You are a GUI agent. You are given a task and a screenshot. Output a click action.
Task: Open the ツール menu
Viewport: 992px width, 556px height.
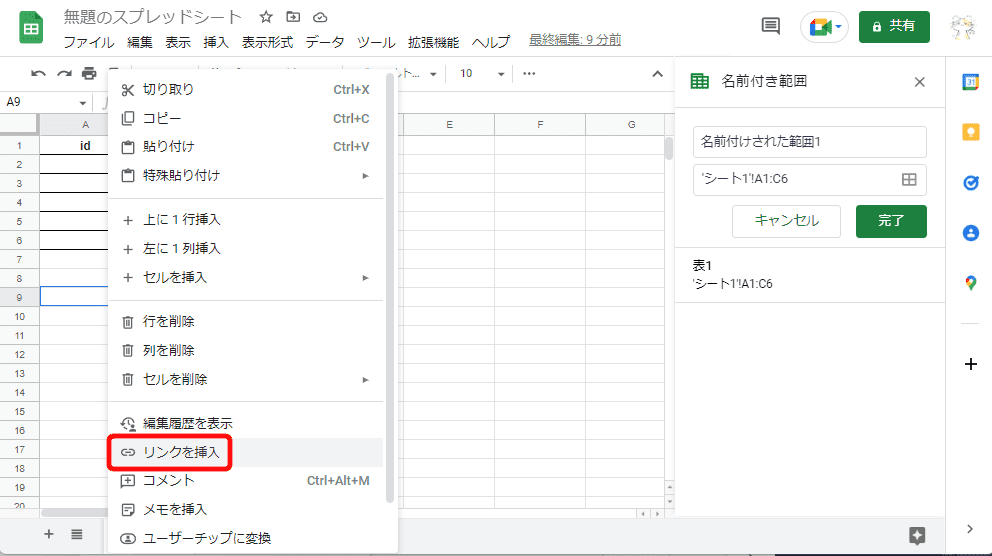point(376,42)
